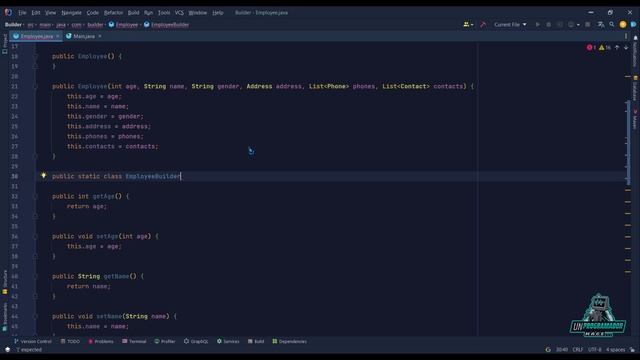Click the Search Everywhere magnifier icon
The image size is (640, 360).
[x=611, y=24]
